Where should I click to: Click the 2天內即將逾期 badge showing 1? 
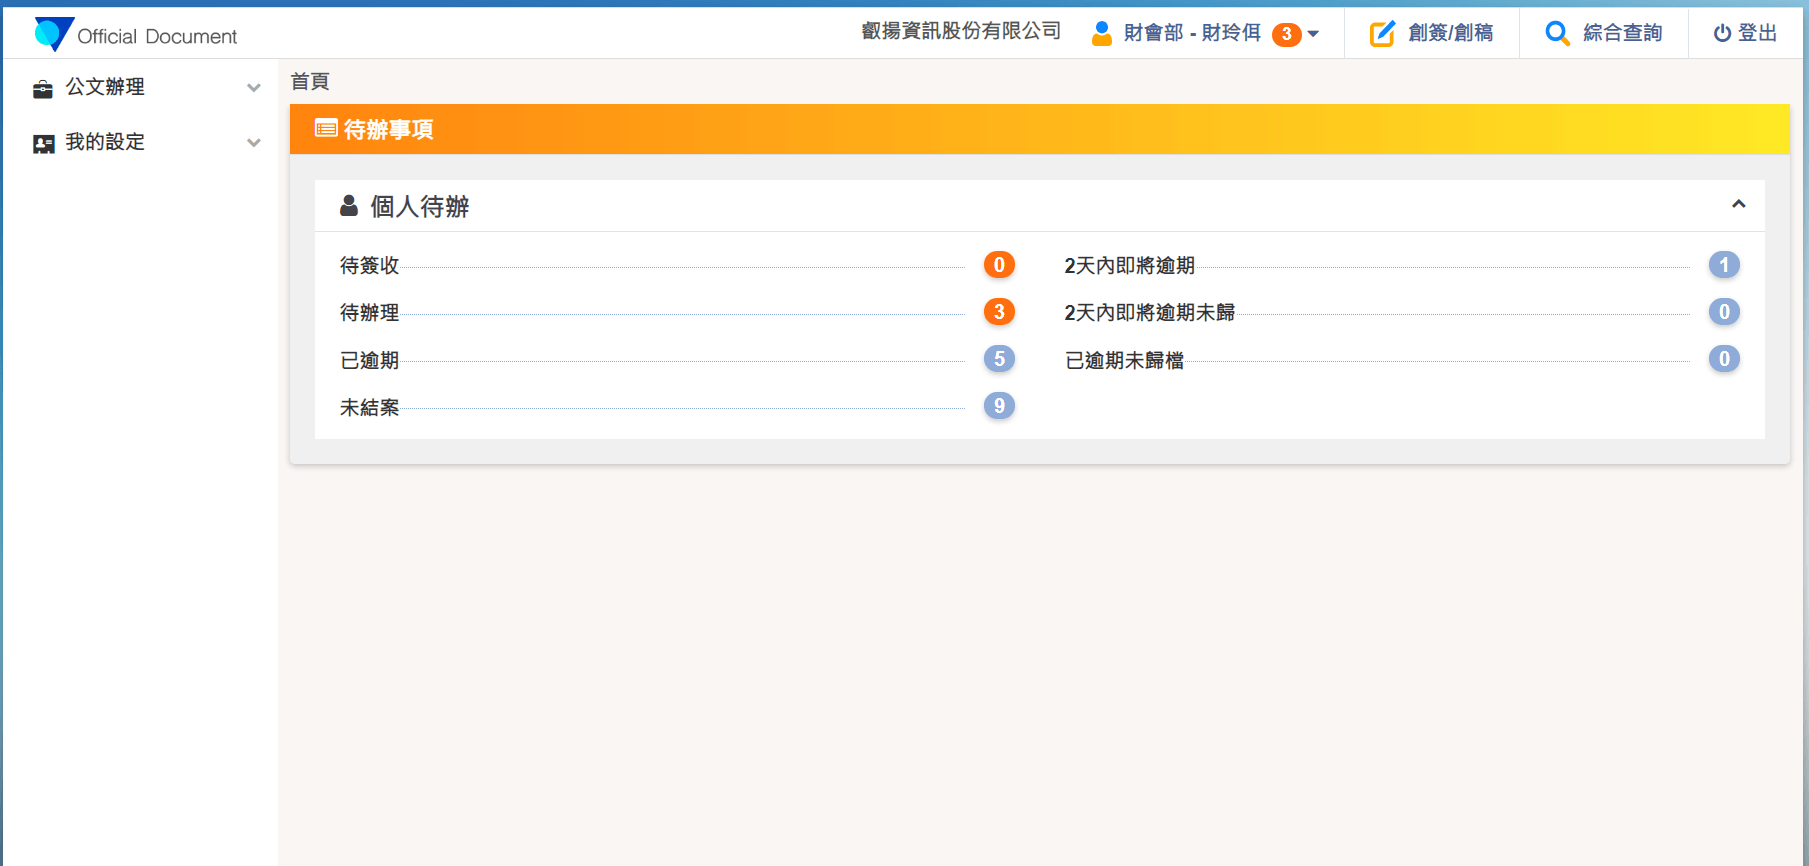tap(1723, 265)
